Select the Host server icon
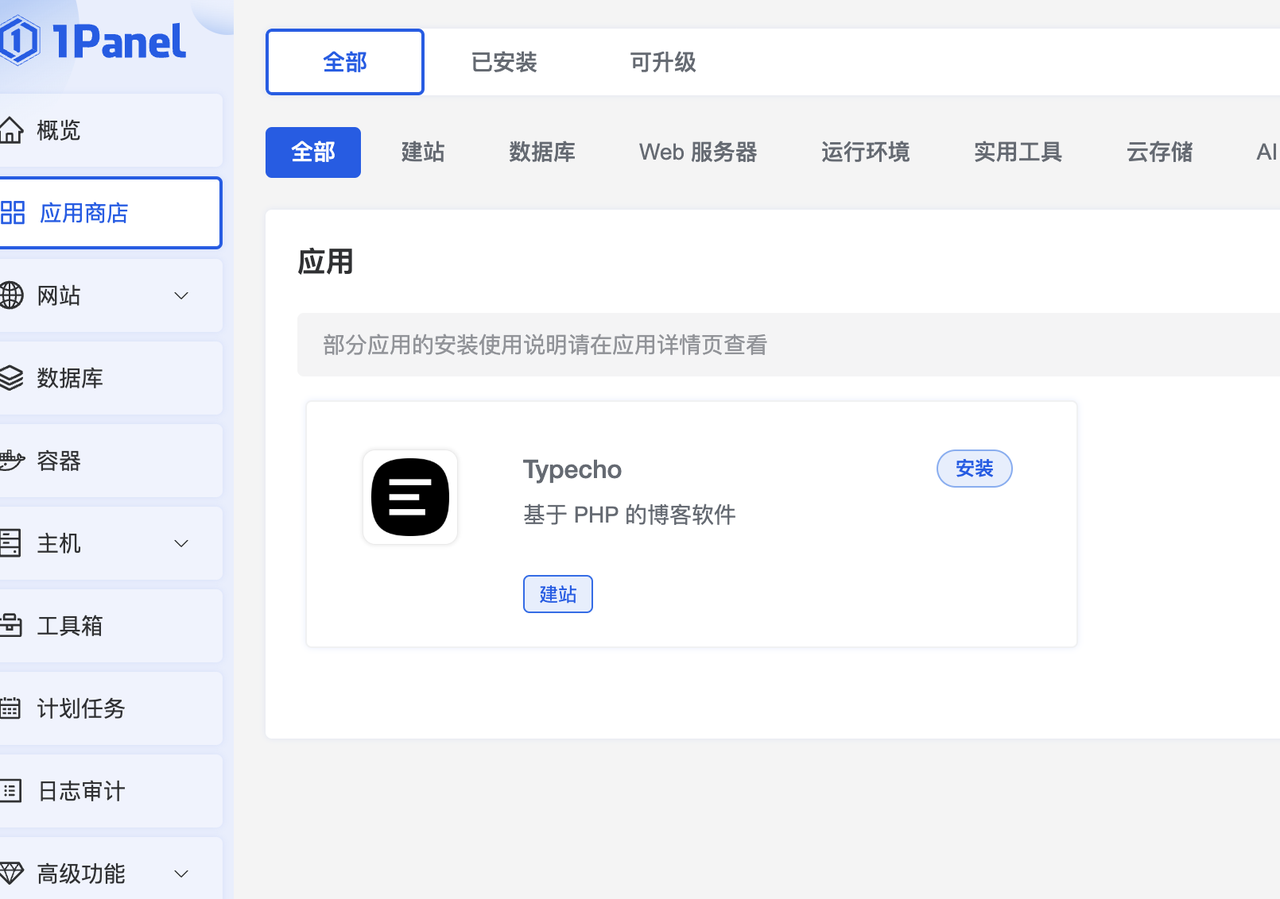This screenshot has height=899, width=1280. (11, 543)
